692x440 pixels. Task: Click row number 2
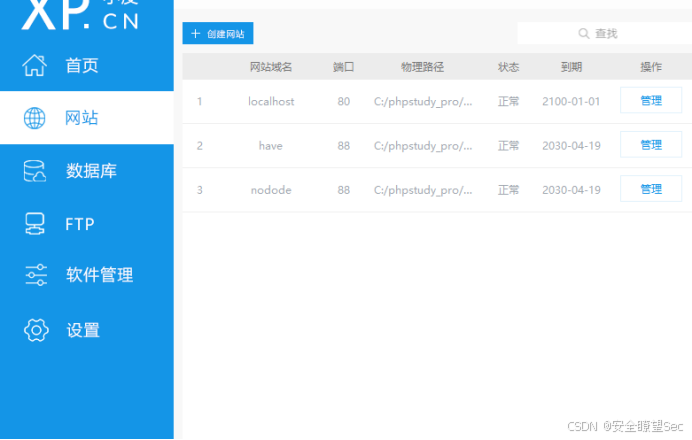pos(199,146)
